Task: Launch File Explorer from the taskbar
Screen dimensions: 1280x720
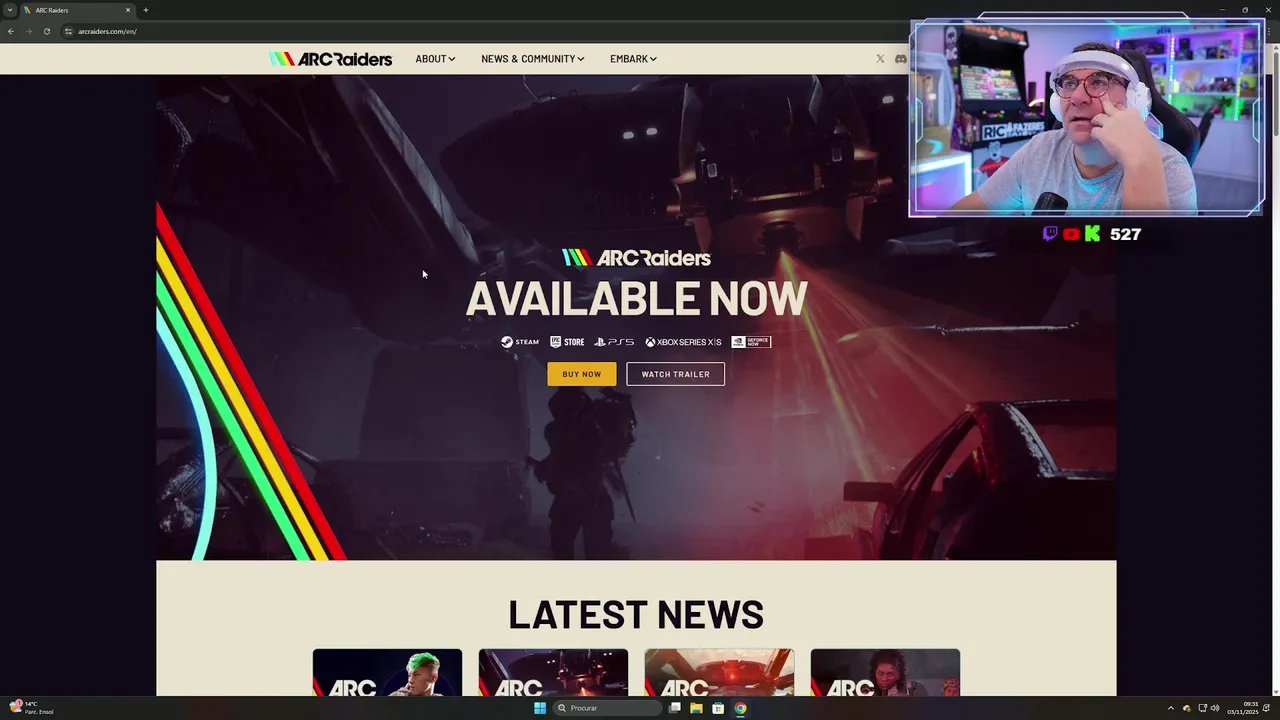Action: click(696, 708)
